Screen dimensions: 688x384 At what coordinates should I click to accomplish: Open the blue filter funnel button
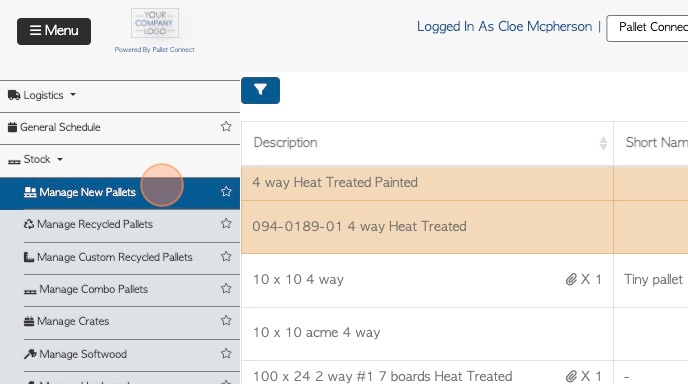coord(260,90)
